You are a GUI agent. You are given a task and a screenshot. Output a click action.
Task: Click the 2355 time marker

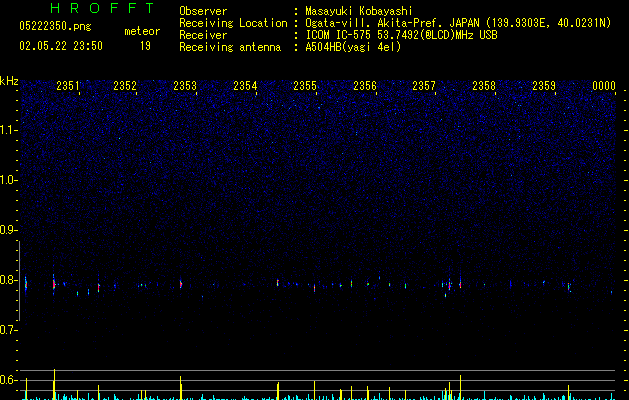(305, 86)
